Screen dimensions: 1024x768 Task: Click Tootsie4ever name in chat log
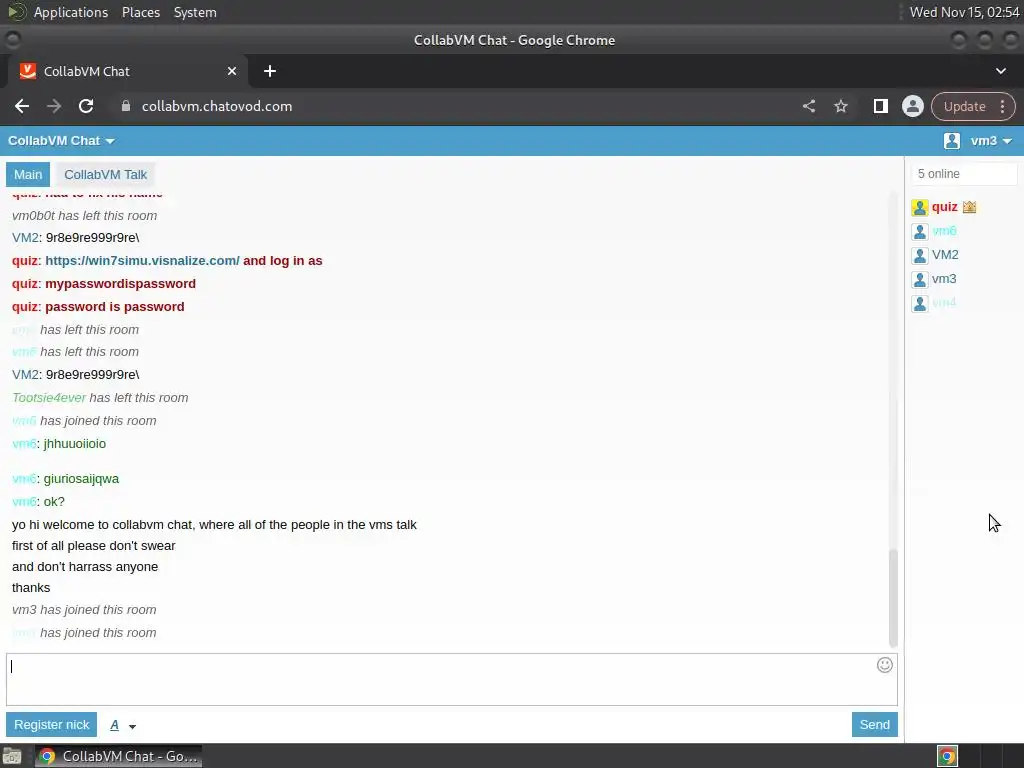coord(49,398)
